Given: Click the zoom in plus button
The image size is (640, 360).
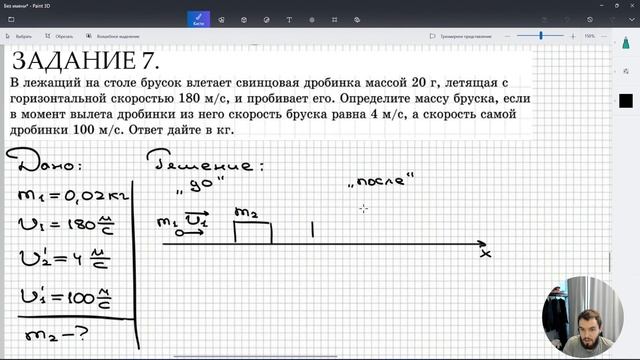Looking at the screenshot, I should click(573, 36).
